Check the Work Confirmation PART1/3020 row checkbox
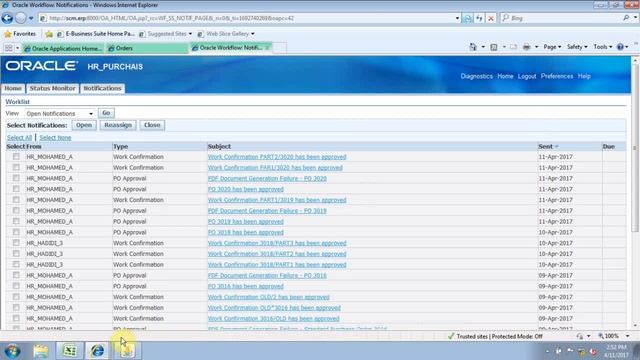The width and height of the screenshot is (640, 360). pyautogui.click(x=16, y=167)
